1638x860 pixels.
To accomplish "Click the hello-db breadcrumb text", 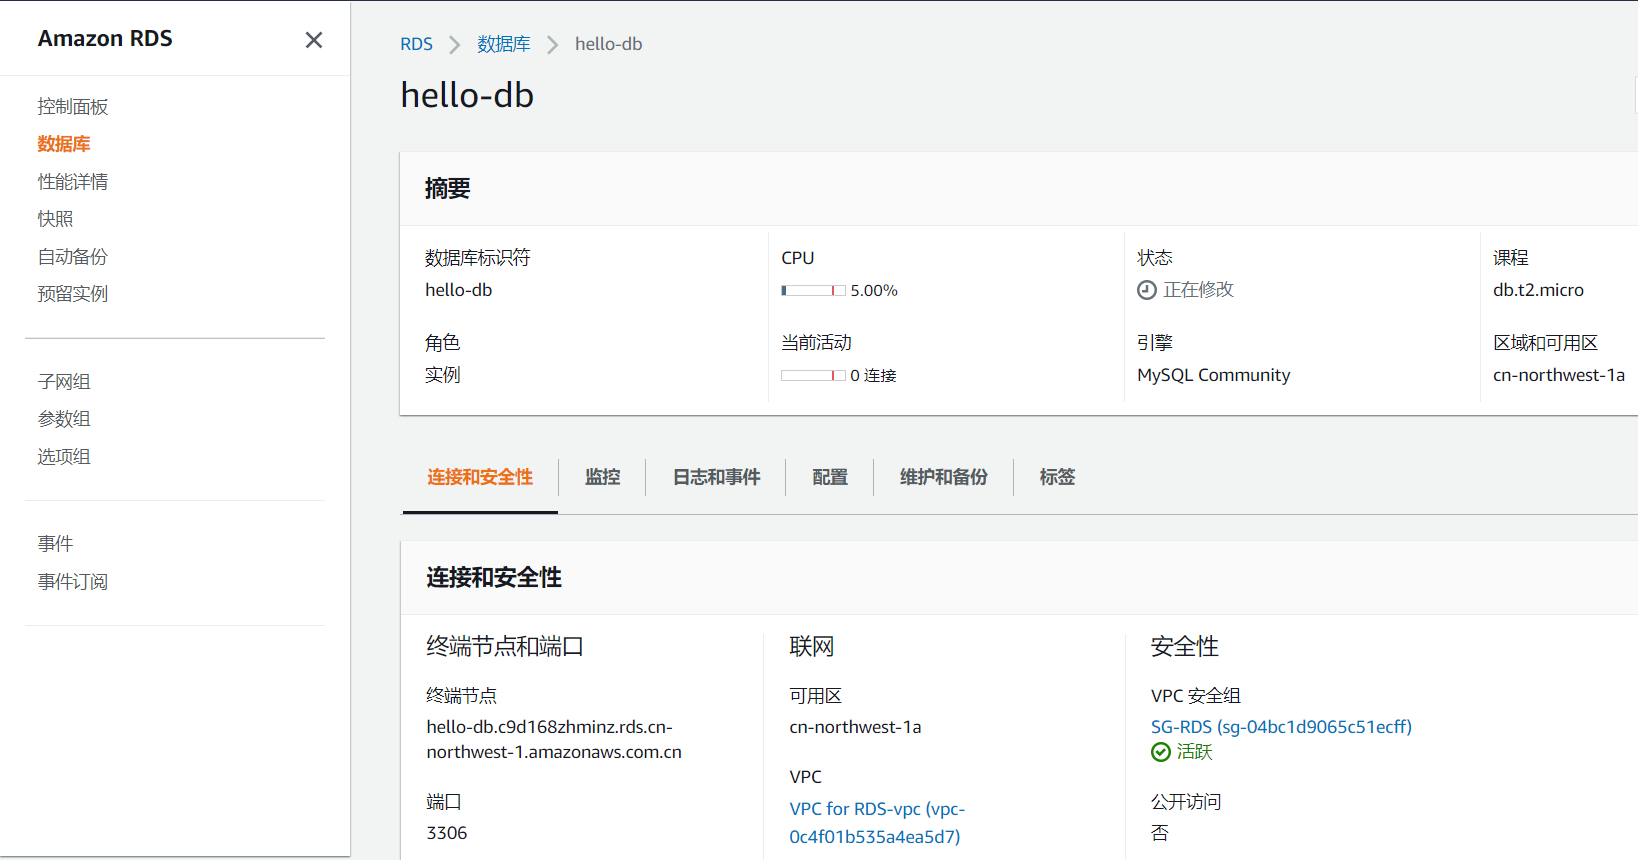I will (x=609, y=44).
